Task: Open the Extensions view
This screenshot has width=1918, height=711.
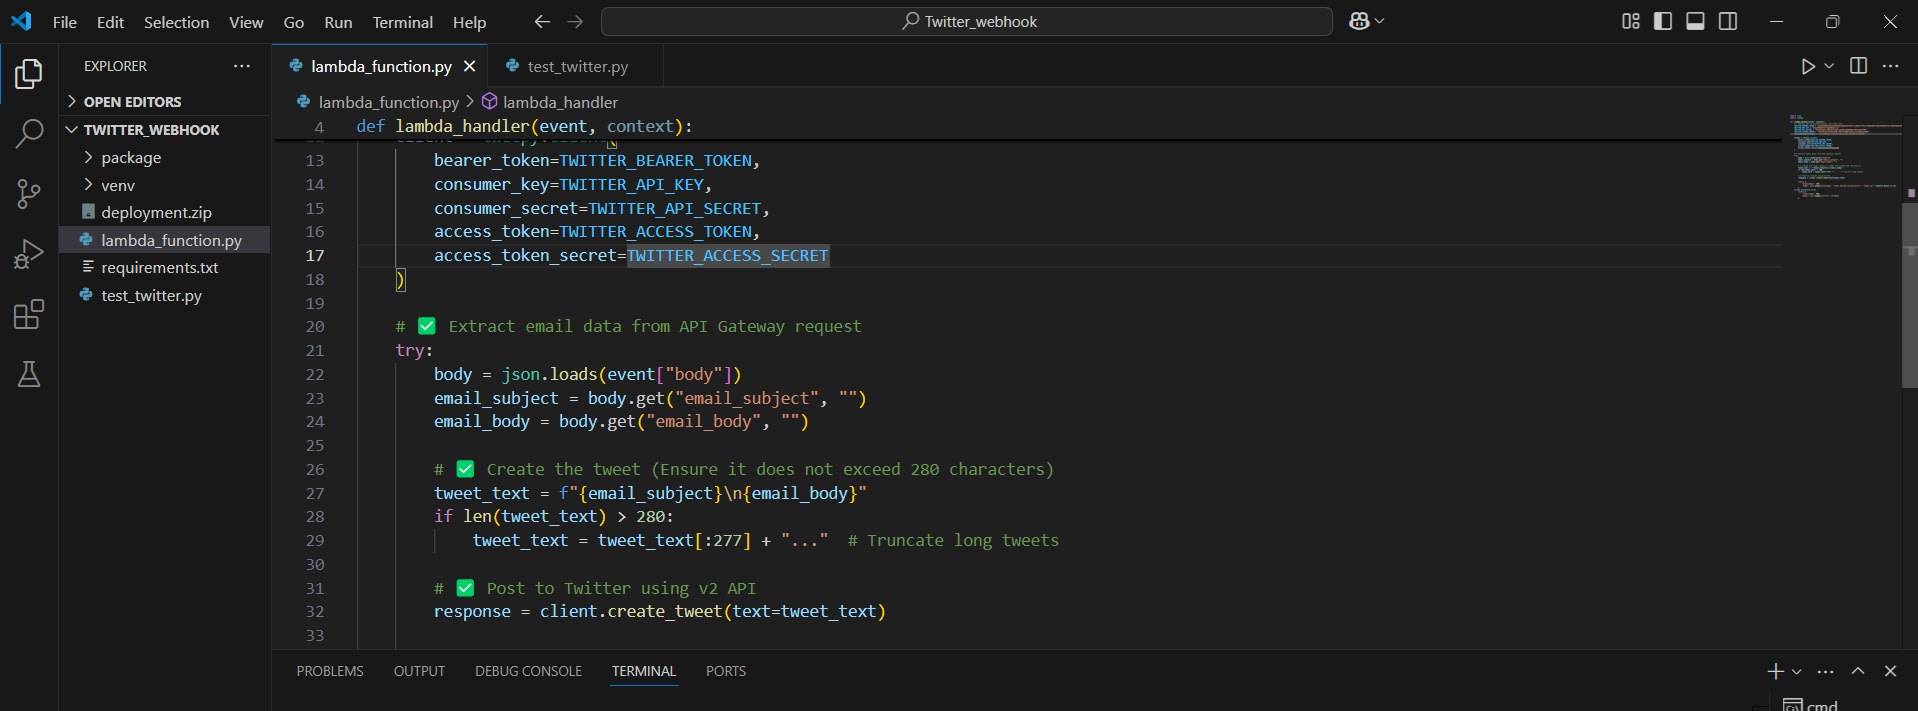Action: coord(29,315)
